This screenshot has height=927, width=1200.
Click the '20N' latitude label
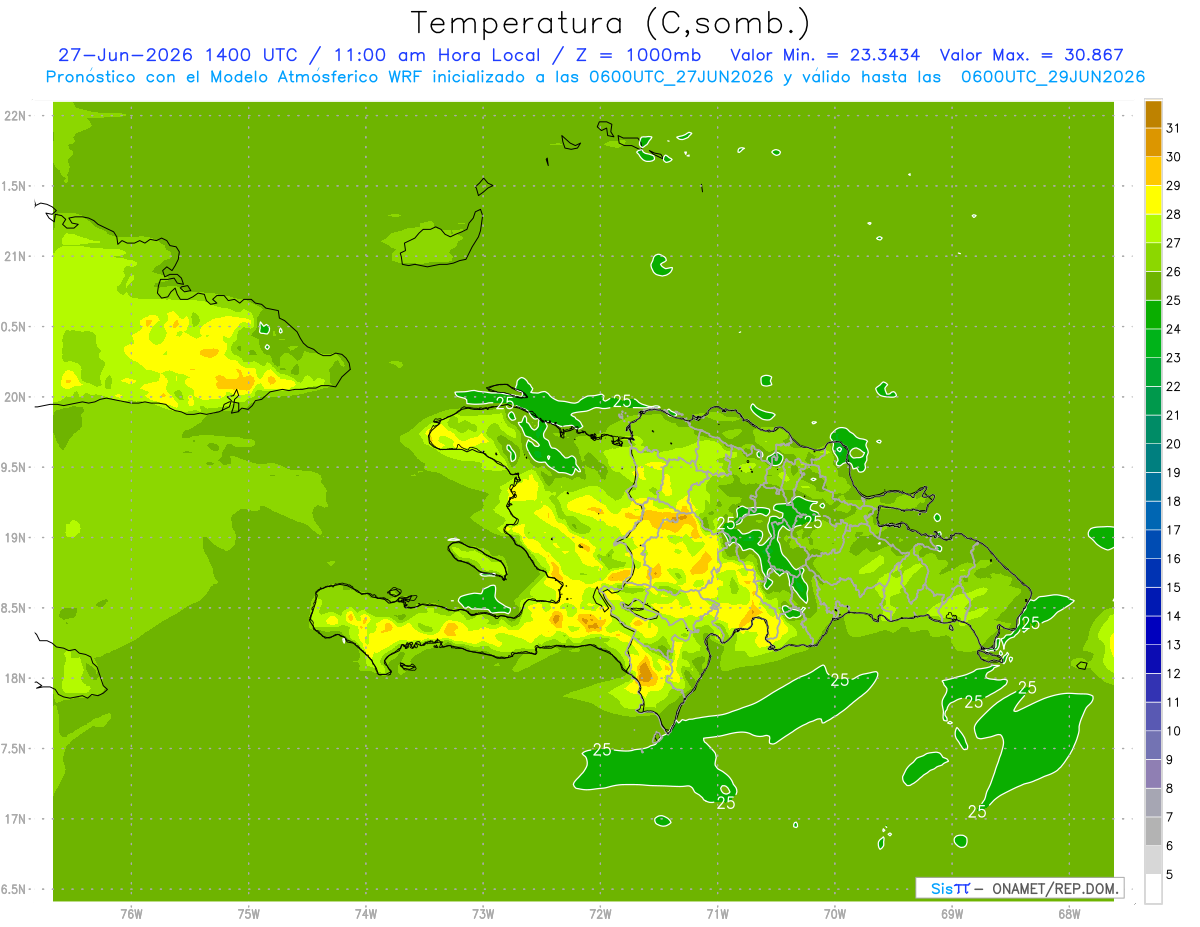[15, 397]
